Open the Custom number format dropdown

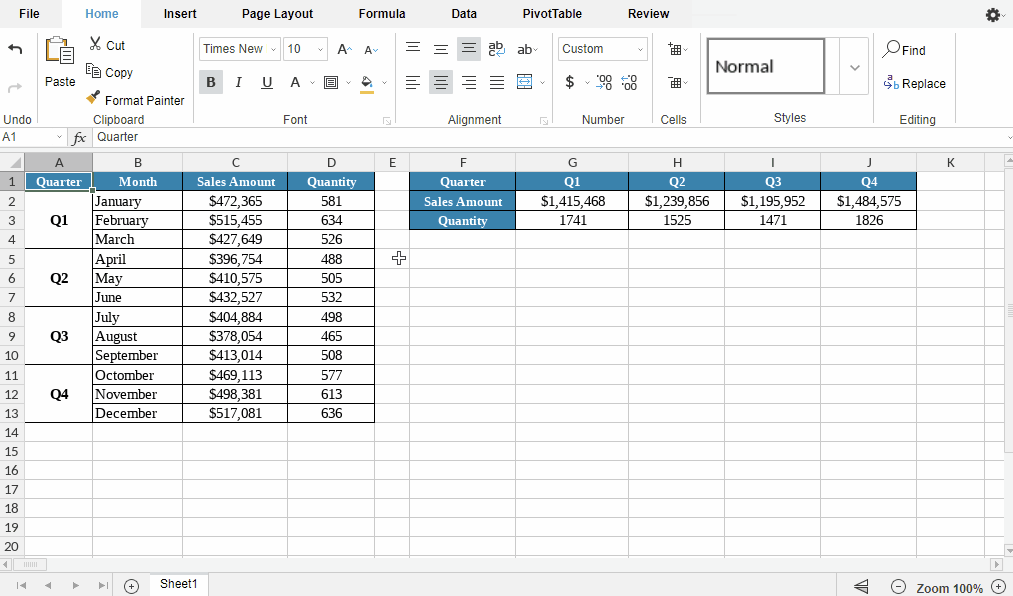point(602,49)
